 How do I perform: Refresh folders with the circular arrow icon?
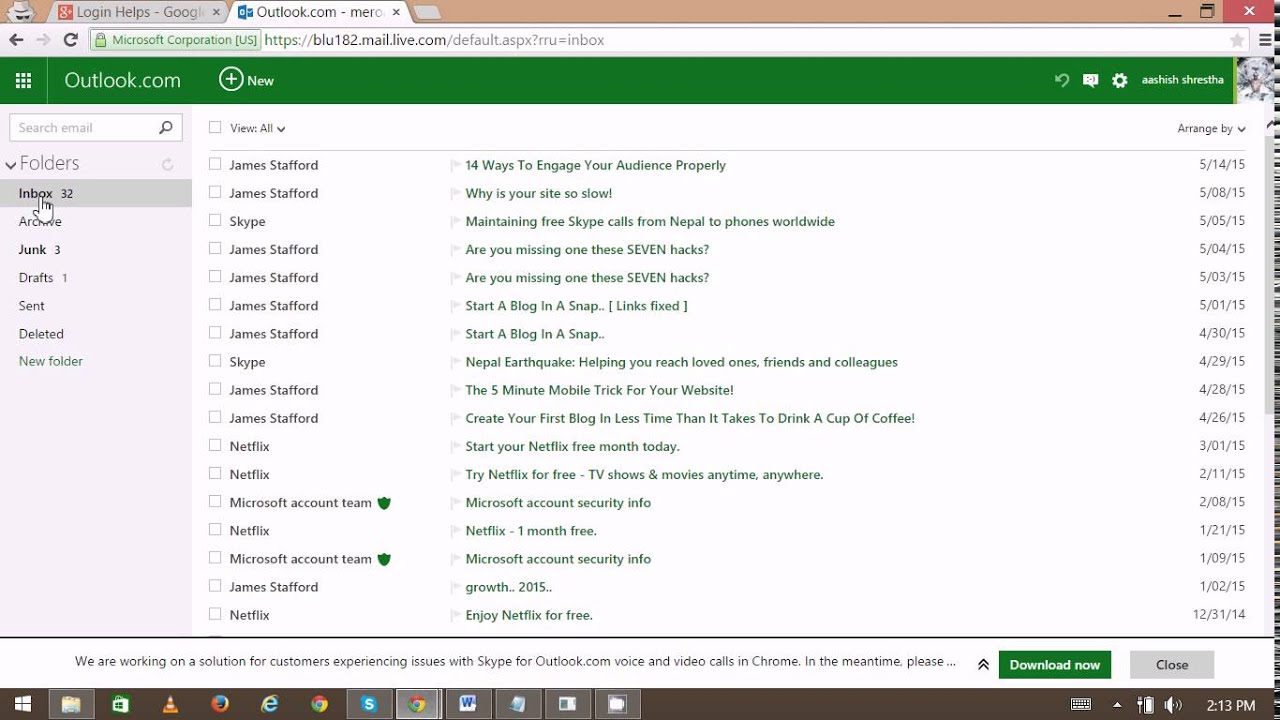168,164
